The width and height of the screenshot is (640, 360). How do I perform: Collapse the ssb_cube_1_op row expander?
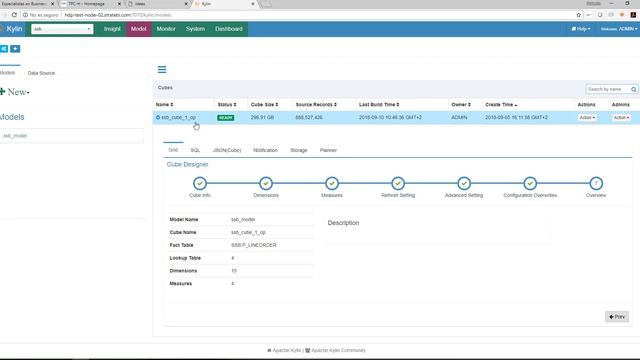[x=158, y=118]
